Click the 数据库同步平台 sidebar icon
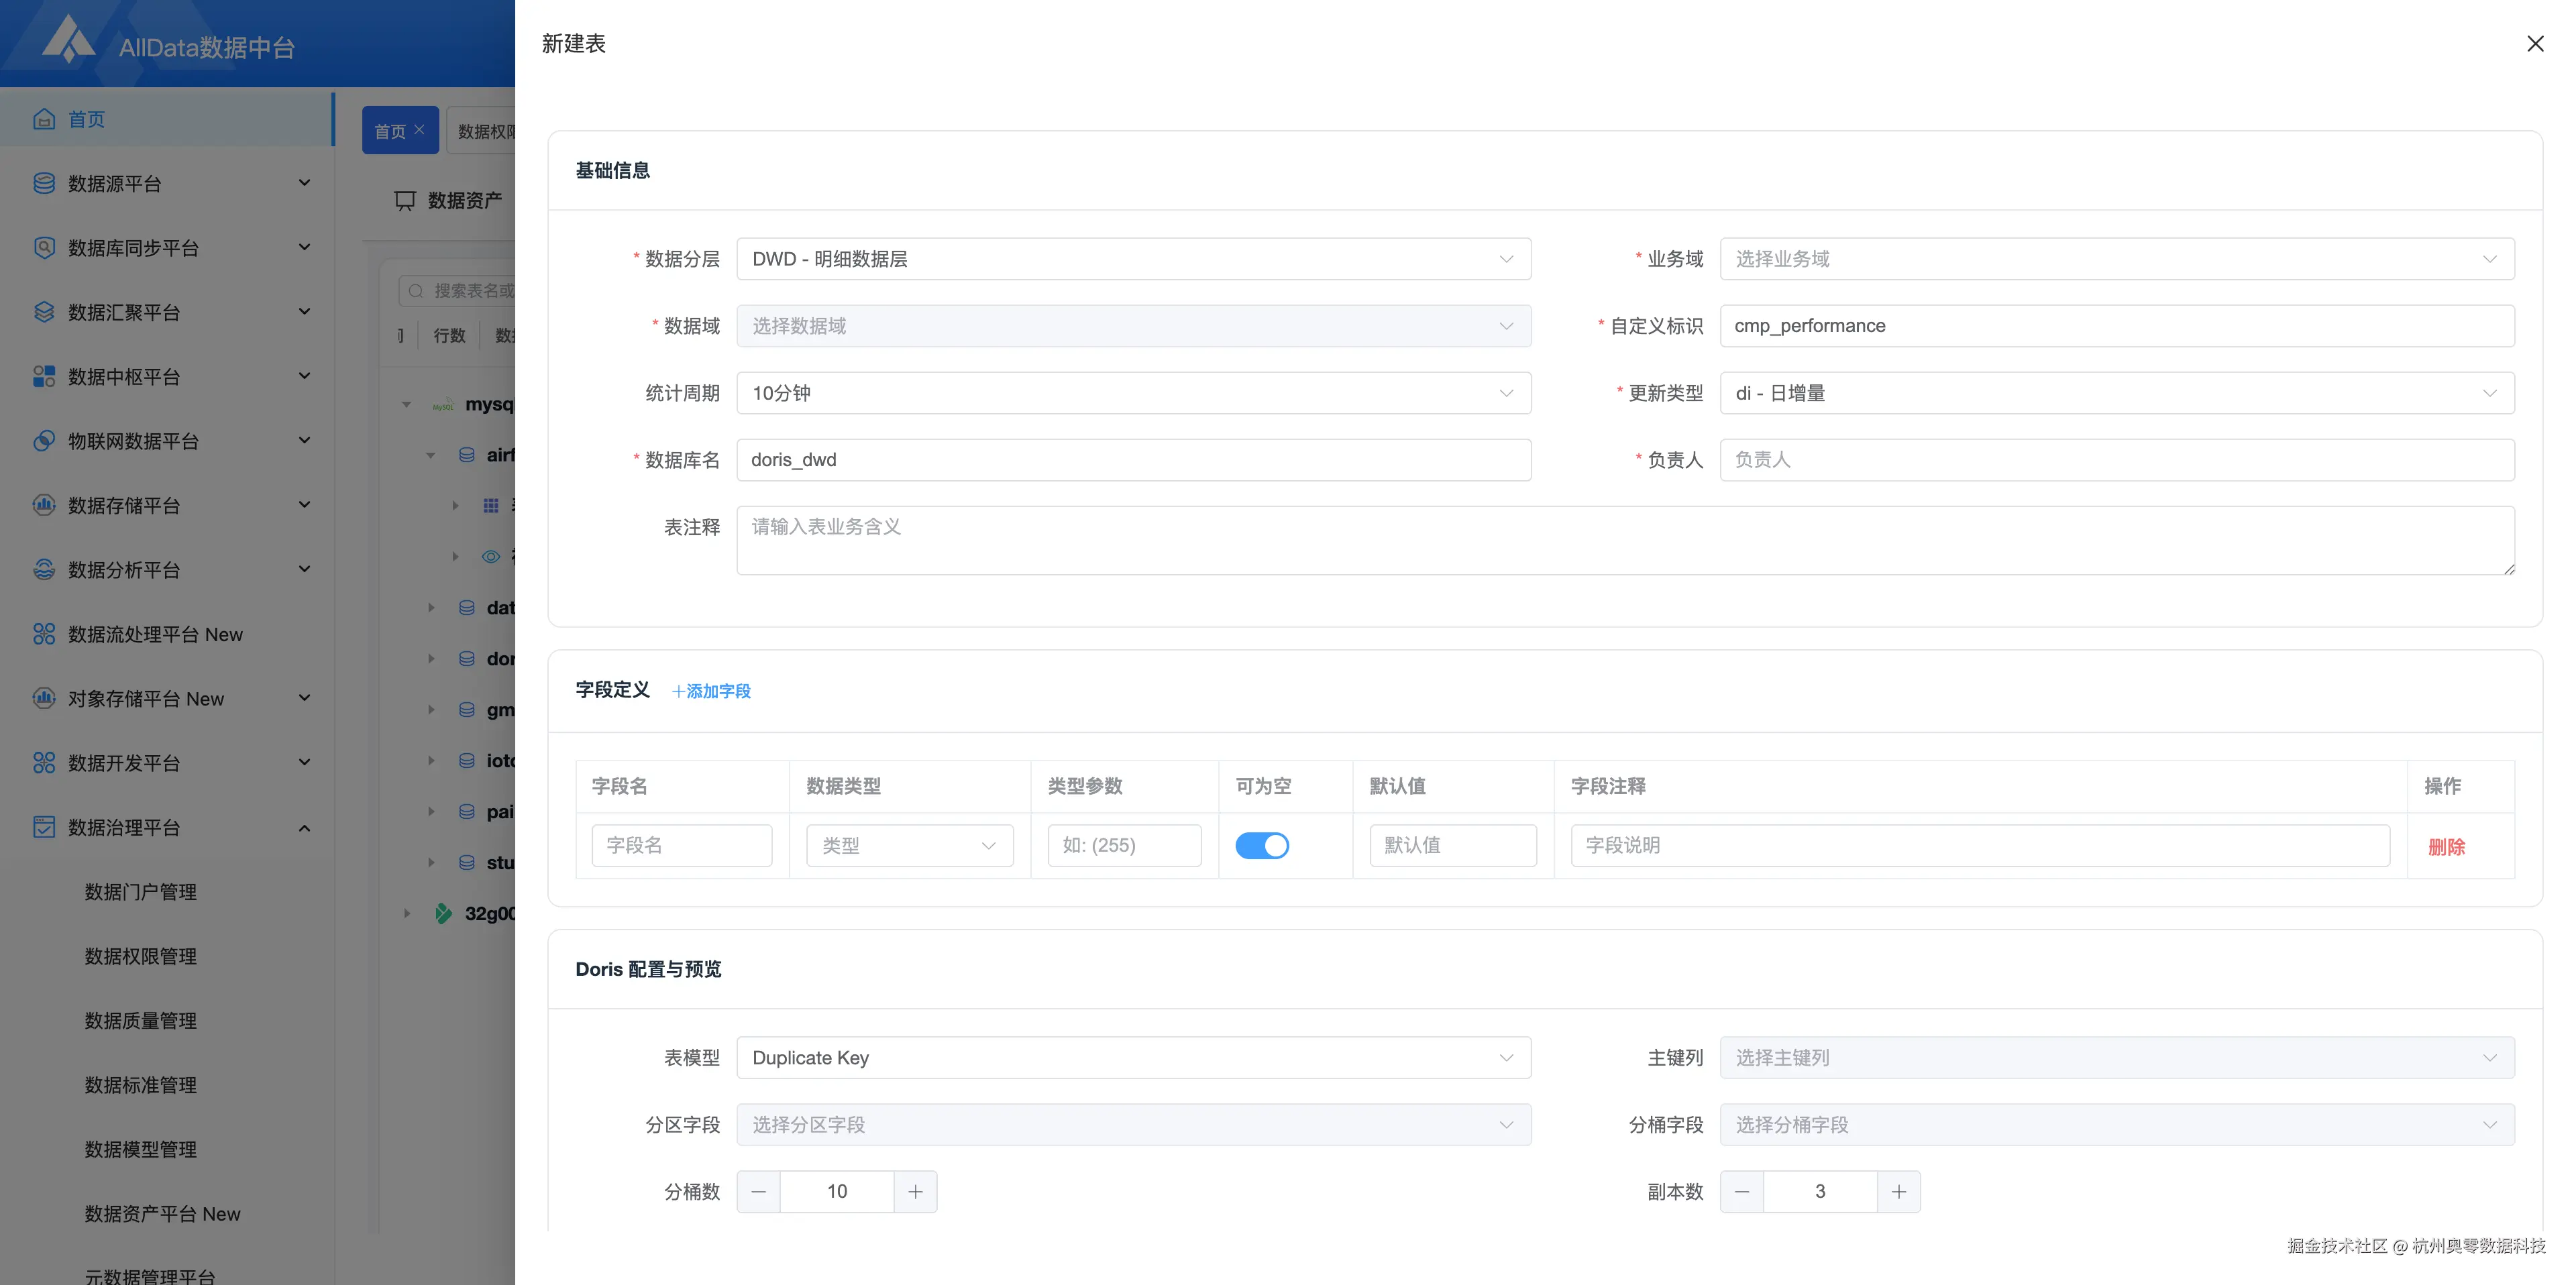 pyautogui.click(x=43, y=247)
